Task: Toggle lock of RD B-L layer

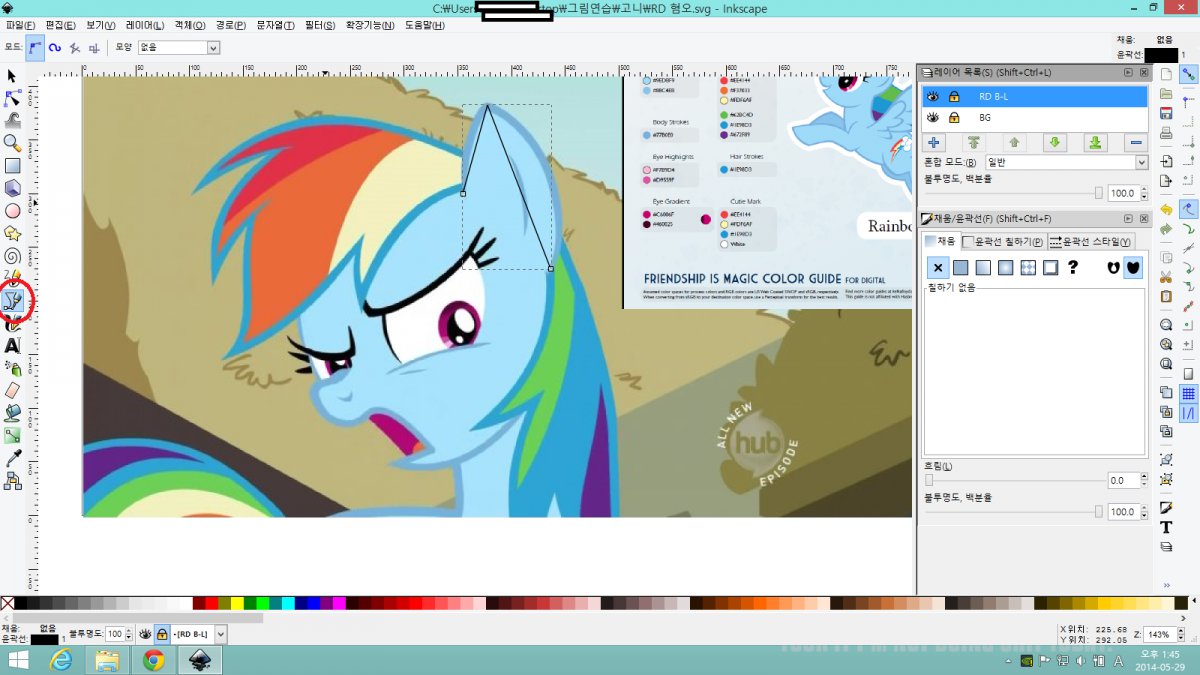Action: click(954, 96)
